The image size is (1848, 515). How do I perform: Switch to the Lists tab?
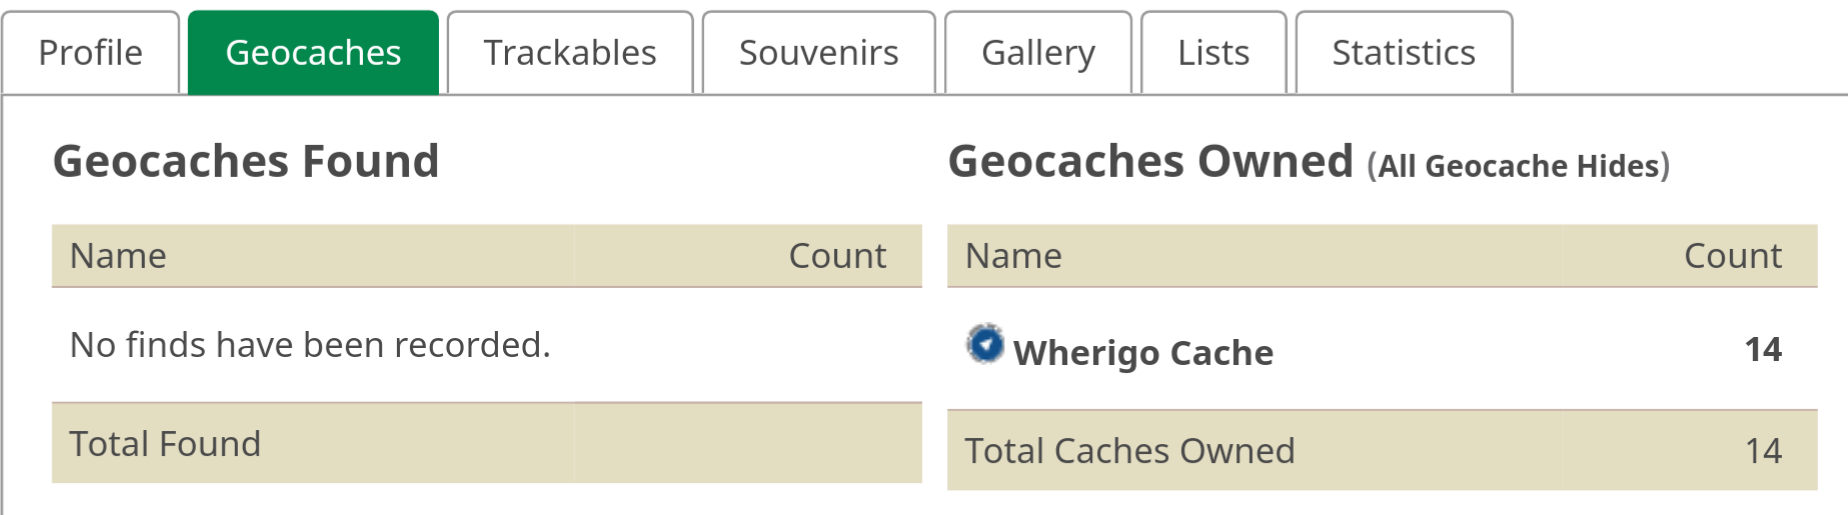[x=1213, y=53]
